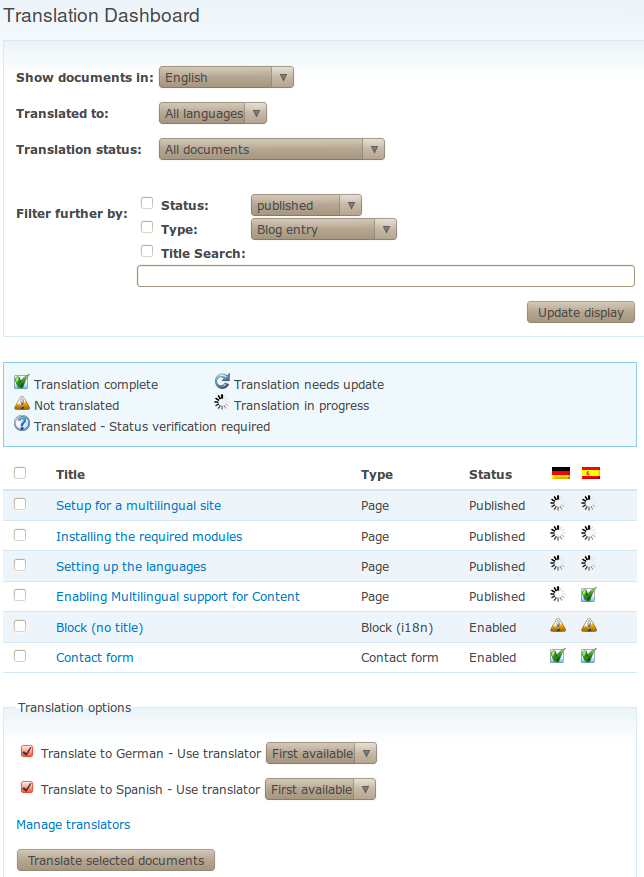This screenshot has width=644, height=877.
Task: Open the Block (no title) link
Action: click(100, 628)
